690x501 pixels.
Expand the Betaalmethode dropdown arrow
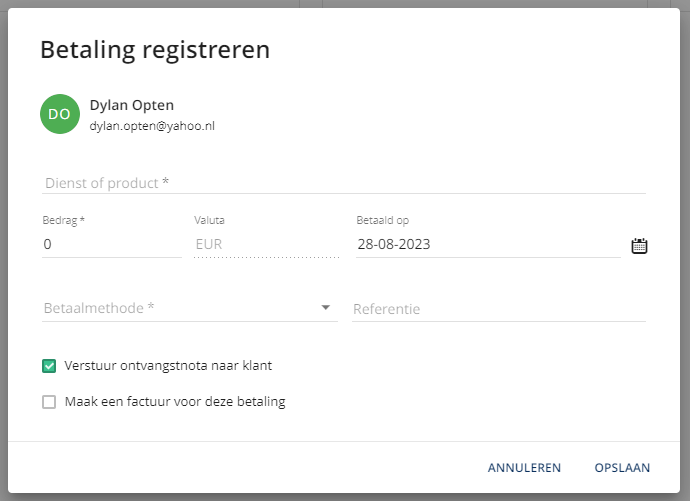pos(326,307)
